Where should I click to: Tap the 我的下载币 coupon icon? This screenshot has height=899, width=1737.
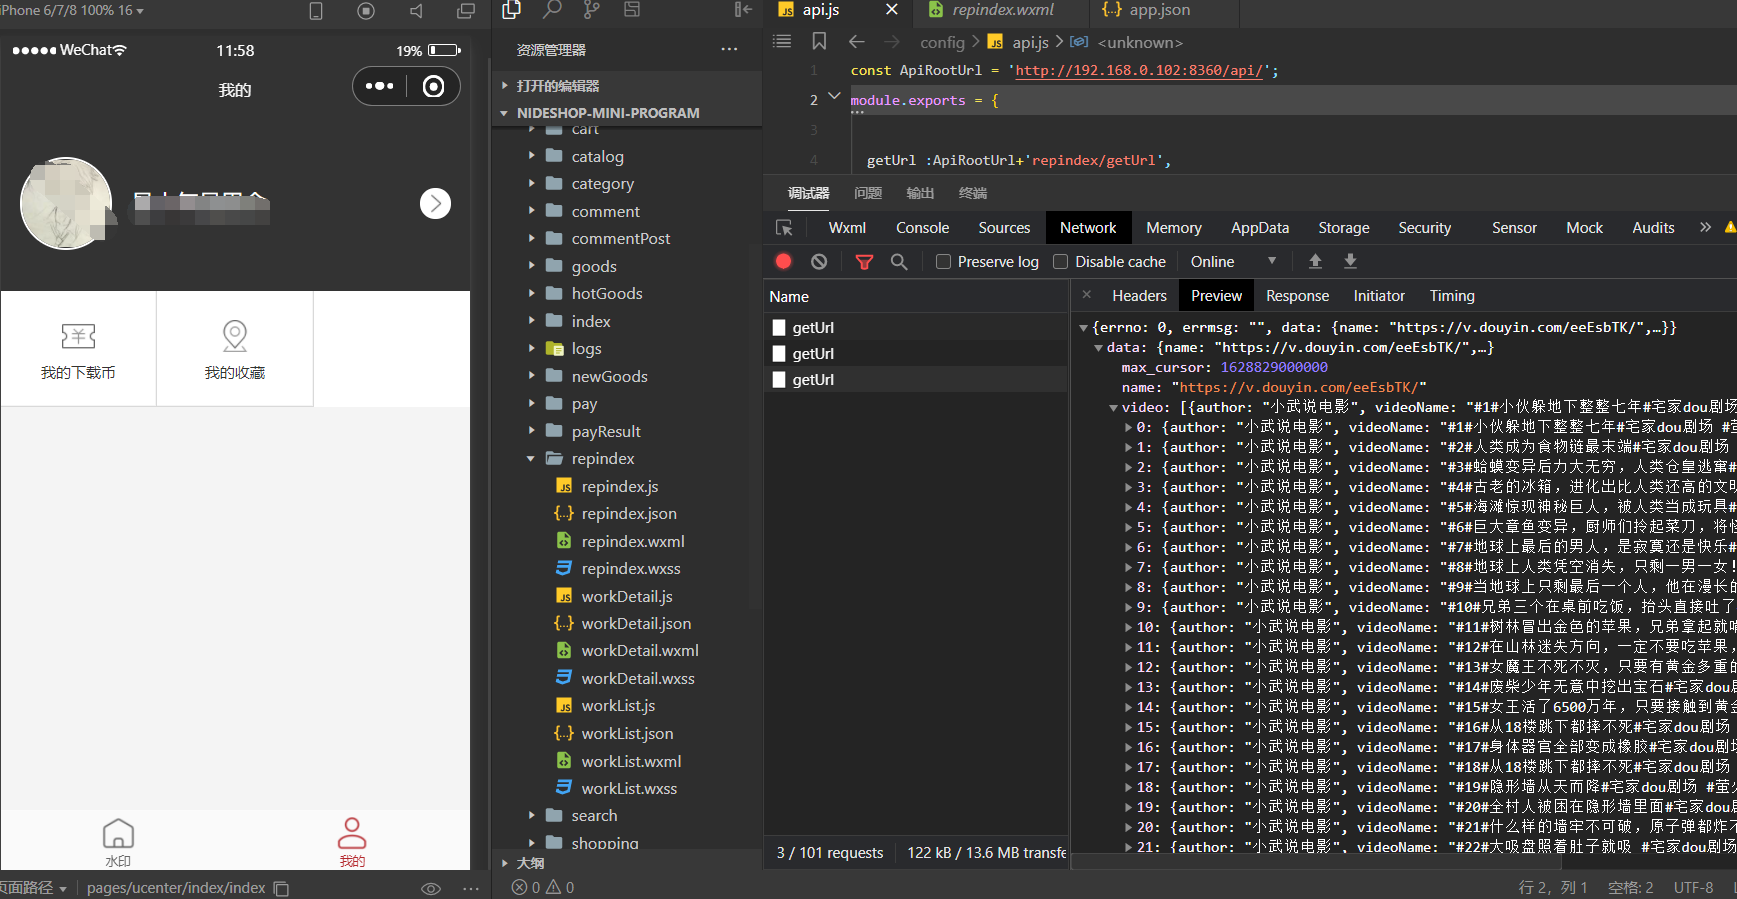click(x=78, y=336)
